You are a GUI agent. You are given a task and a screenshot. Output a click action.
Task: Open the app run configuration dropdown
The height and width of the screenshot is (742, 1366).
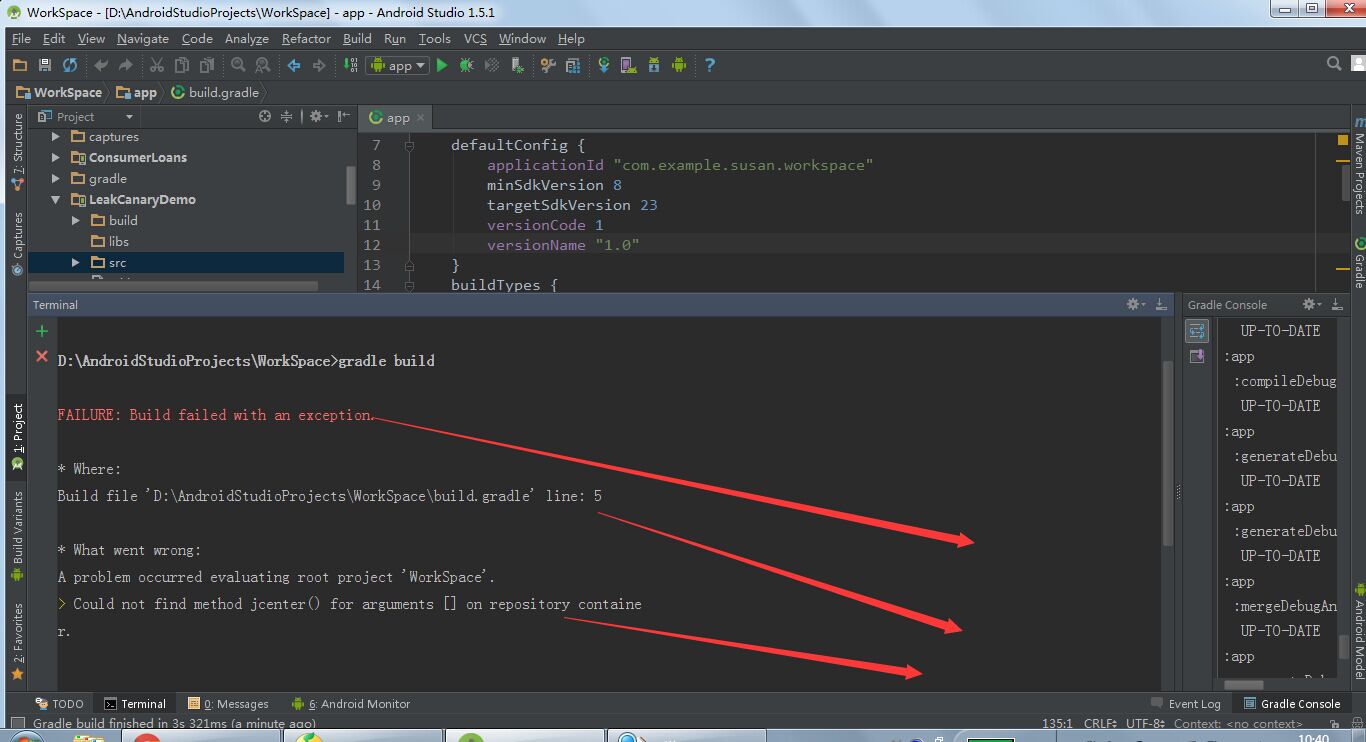[x=397, y=65]
